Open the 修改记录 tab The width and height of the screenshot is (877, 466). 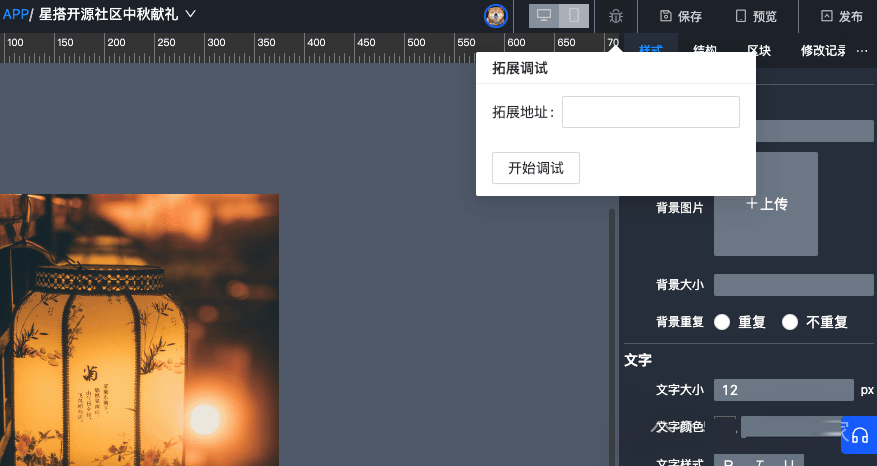pyautogui.click(x=823, y=51)
